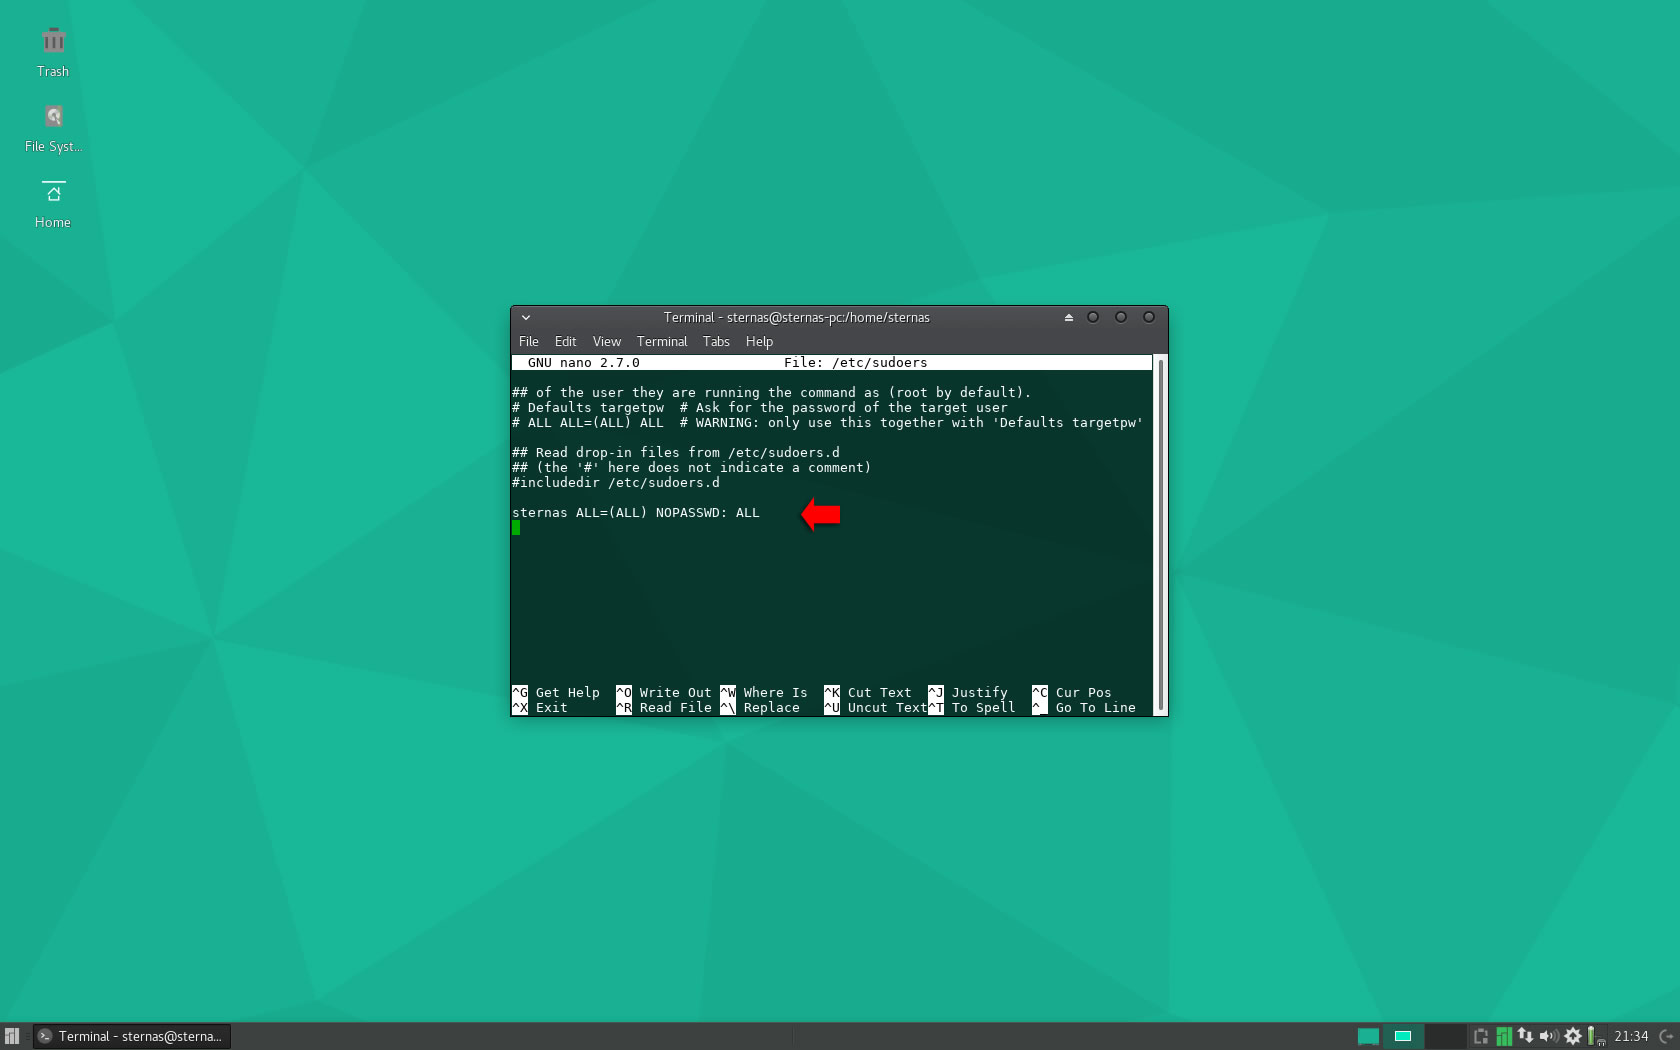Click the "^W Where Is" shortcut label

(764, 693)
